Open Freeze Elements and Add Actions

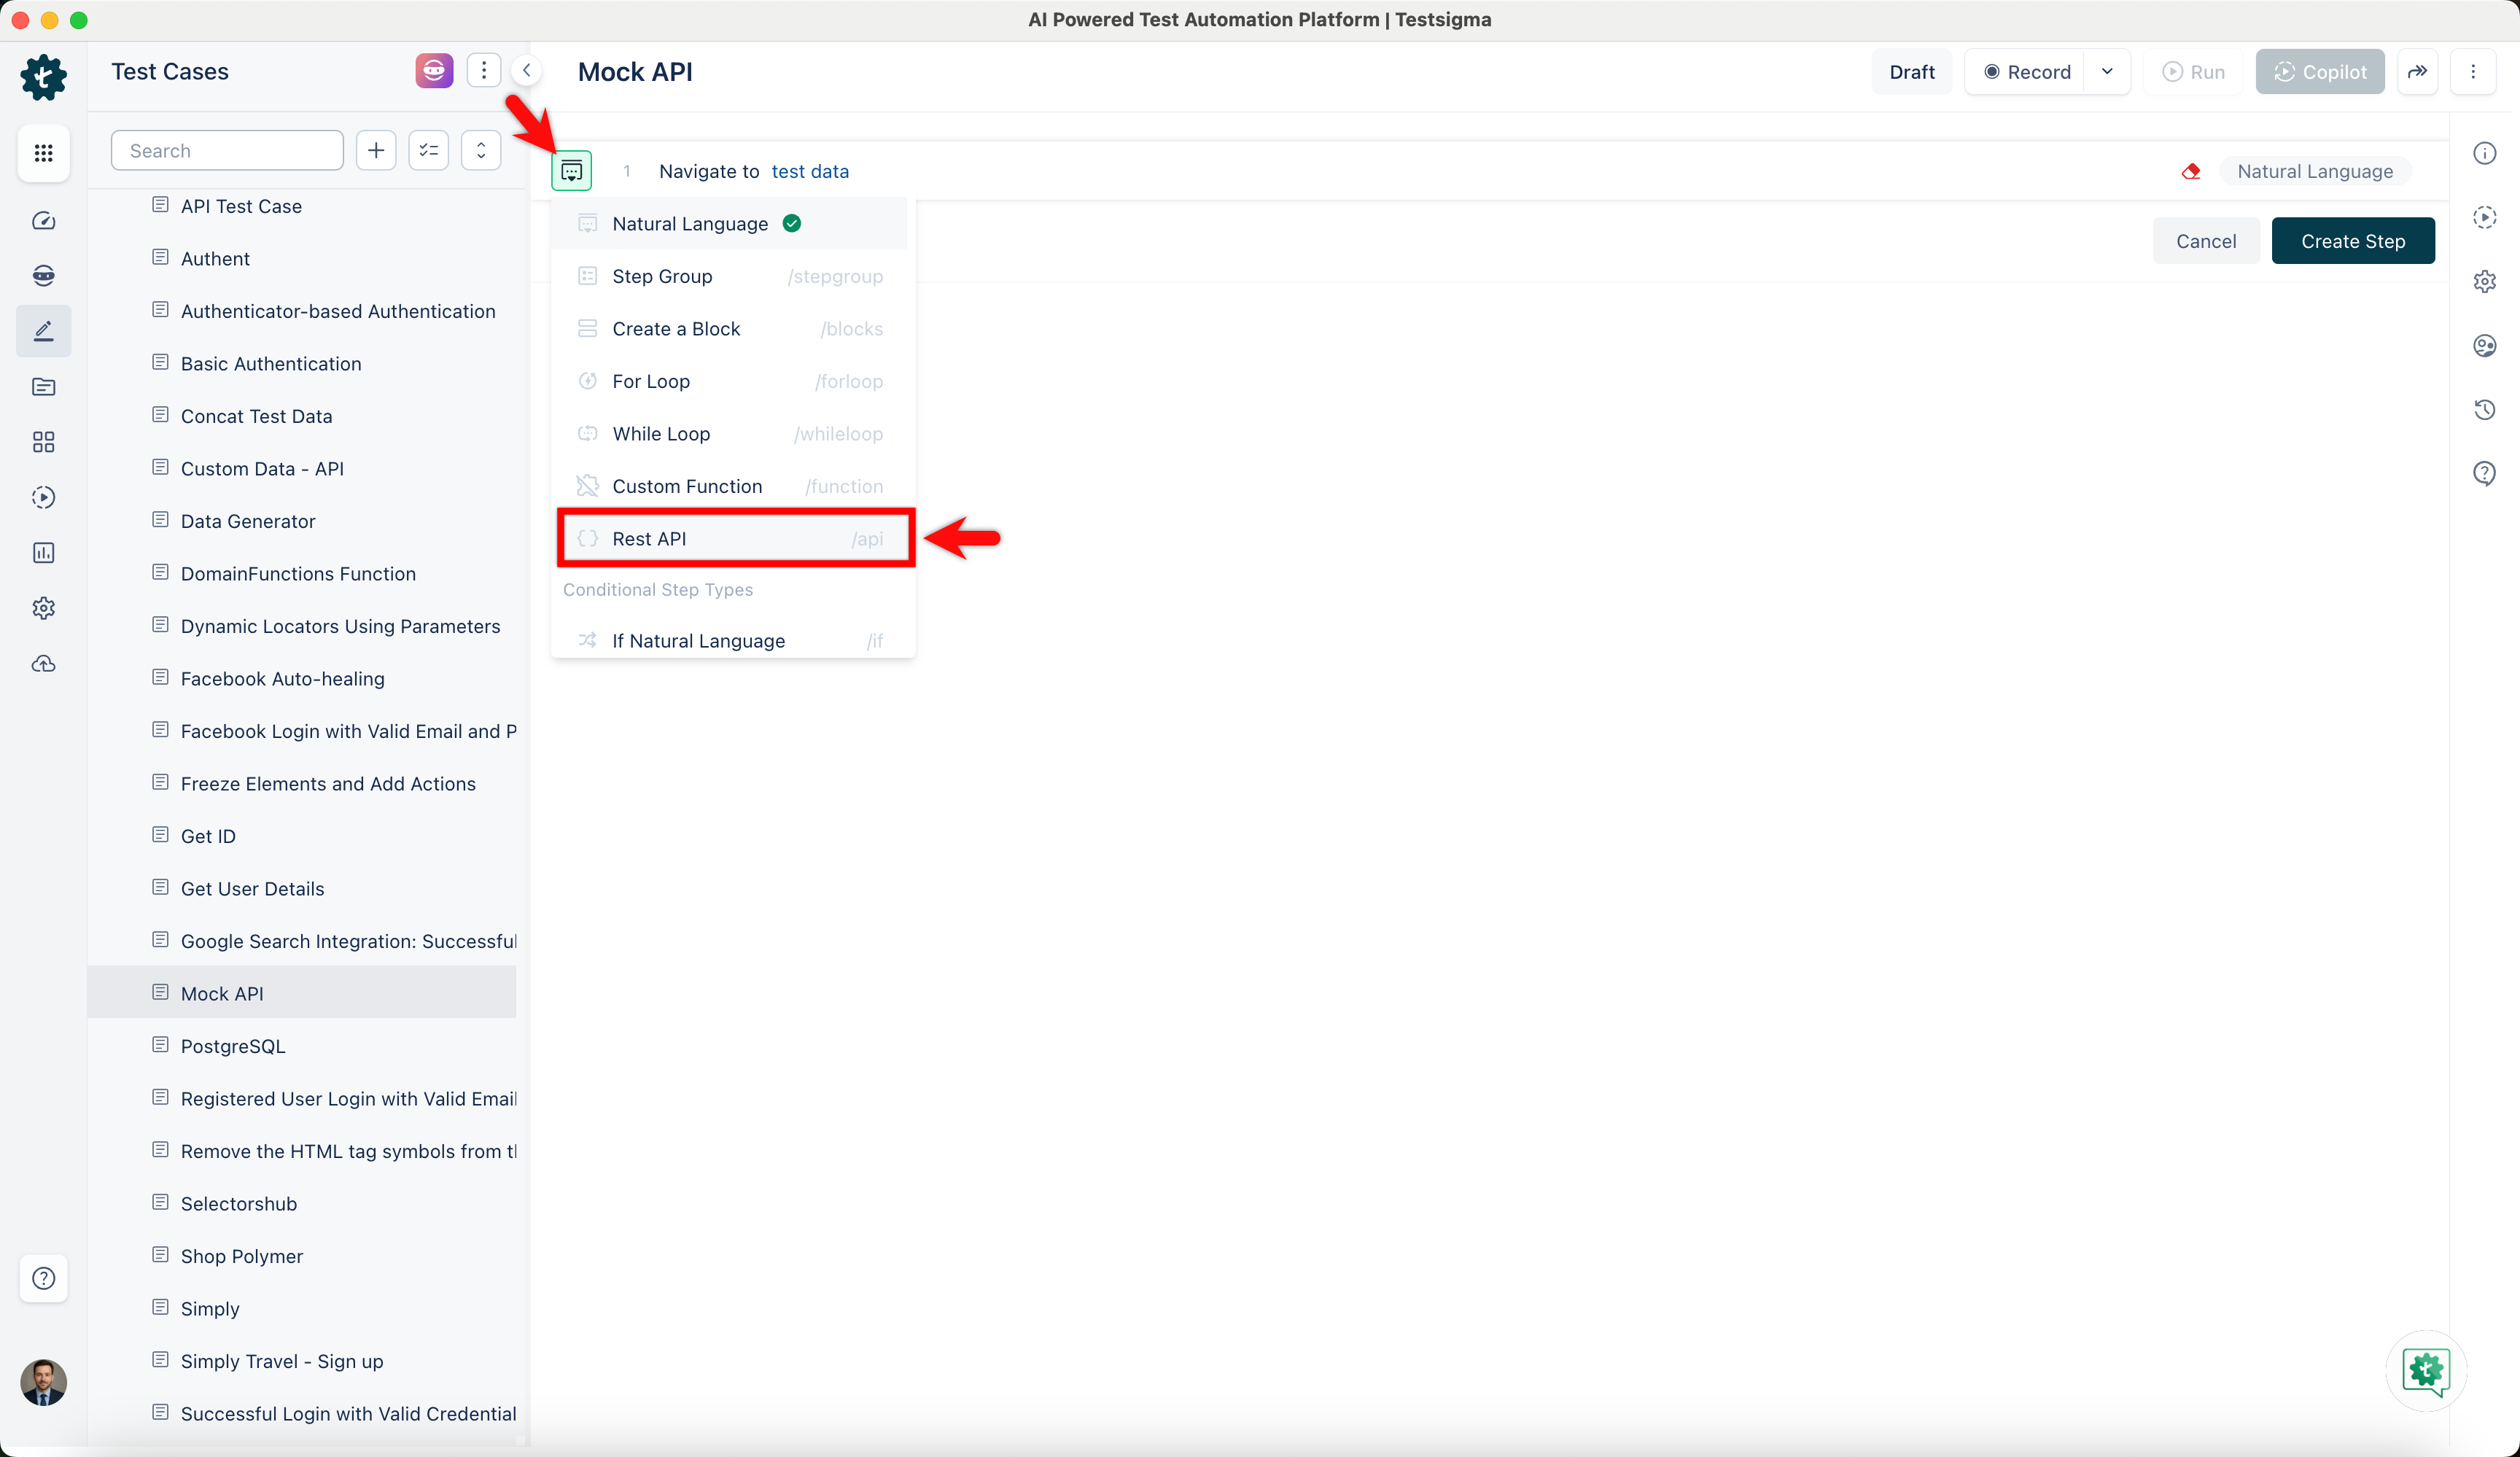328,784
